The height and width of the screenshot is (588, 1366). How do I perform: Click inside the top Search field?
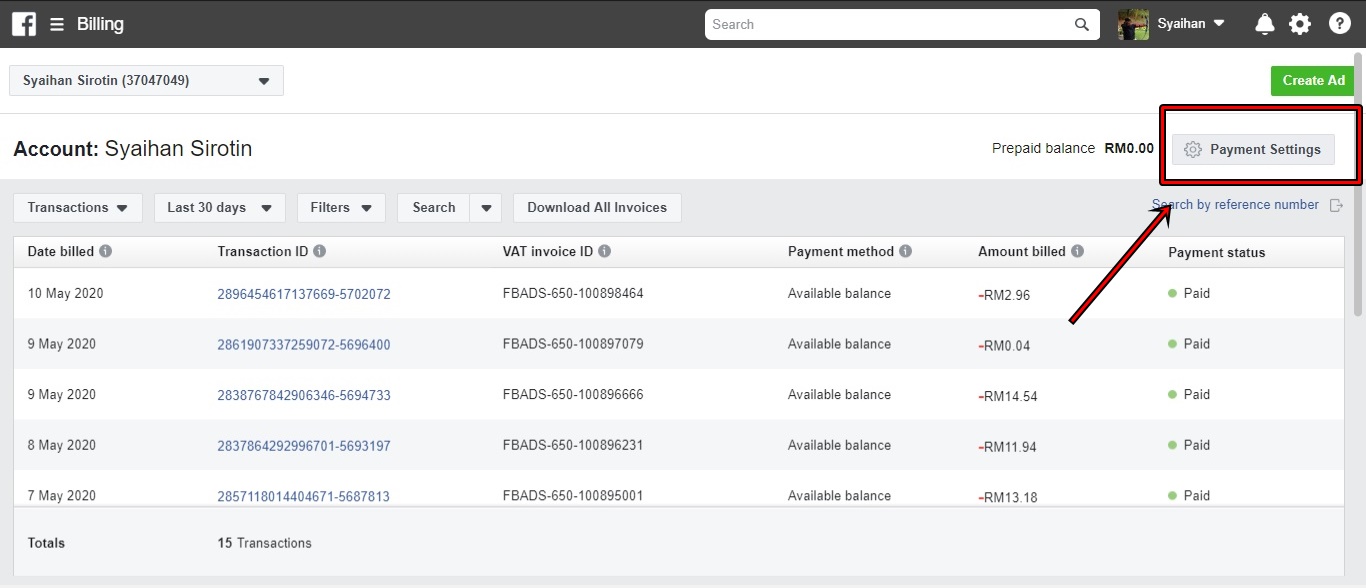(x=902, y=24)
